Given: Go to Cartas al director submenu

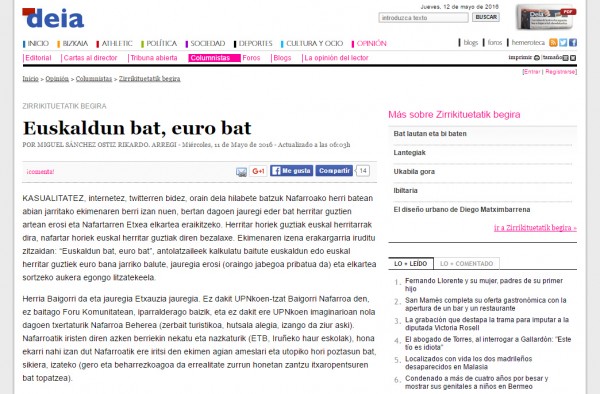Looking at the screenshot, I should click(x=90, y=58).
